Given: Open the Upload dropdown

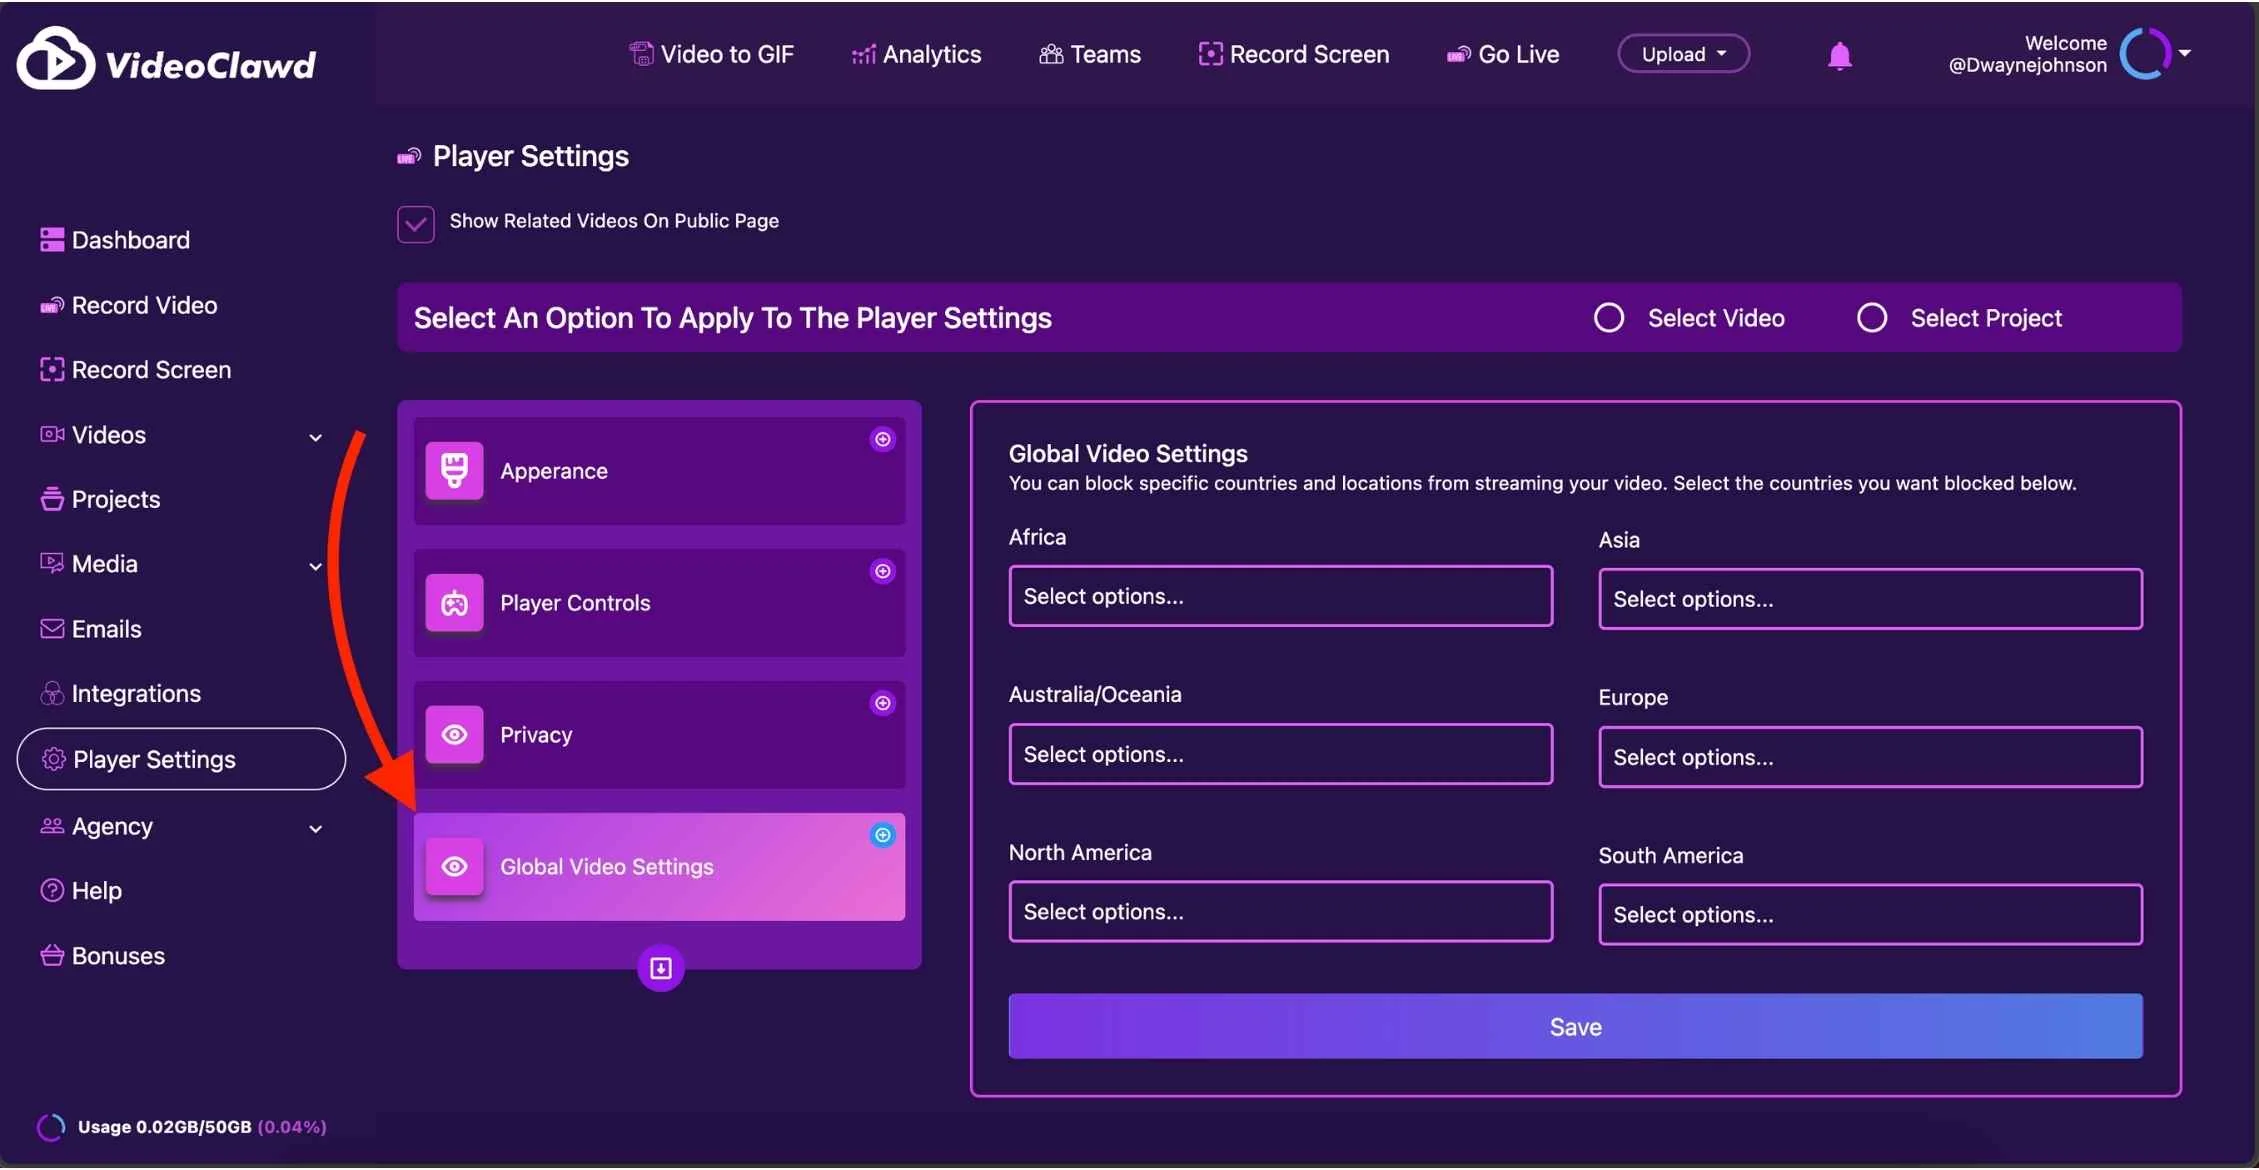Looking at the screenshot, I should tap(1683, 54).
